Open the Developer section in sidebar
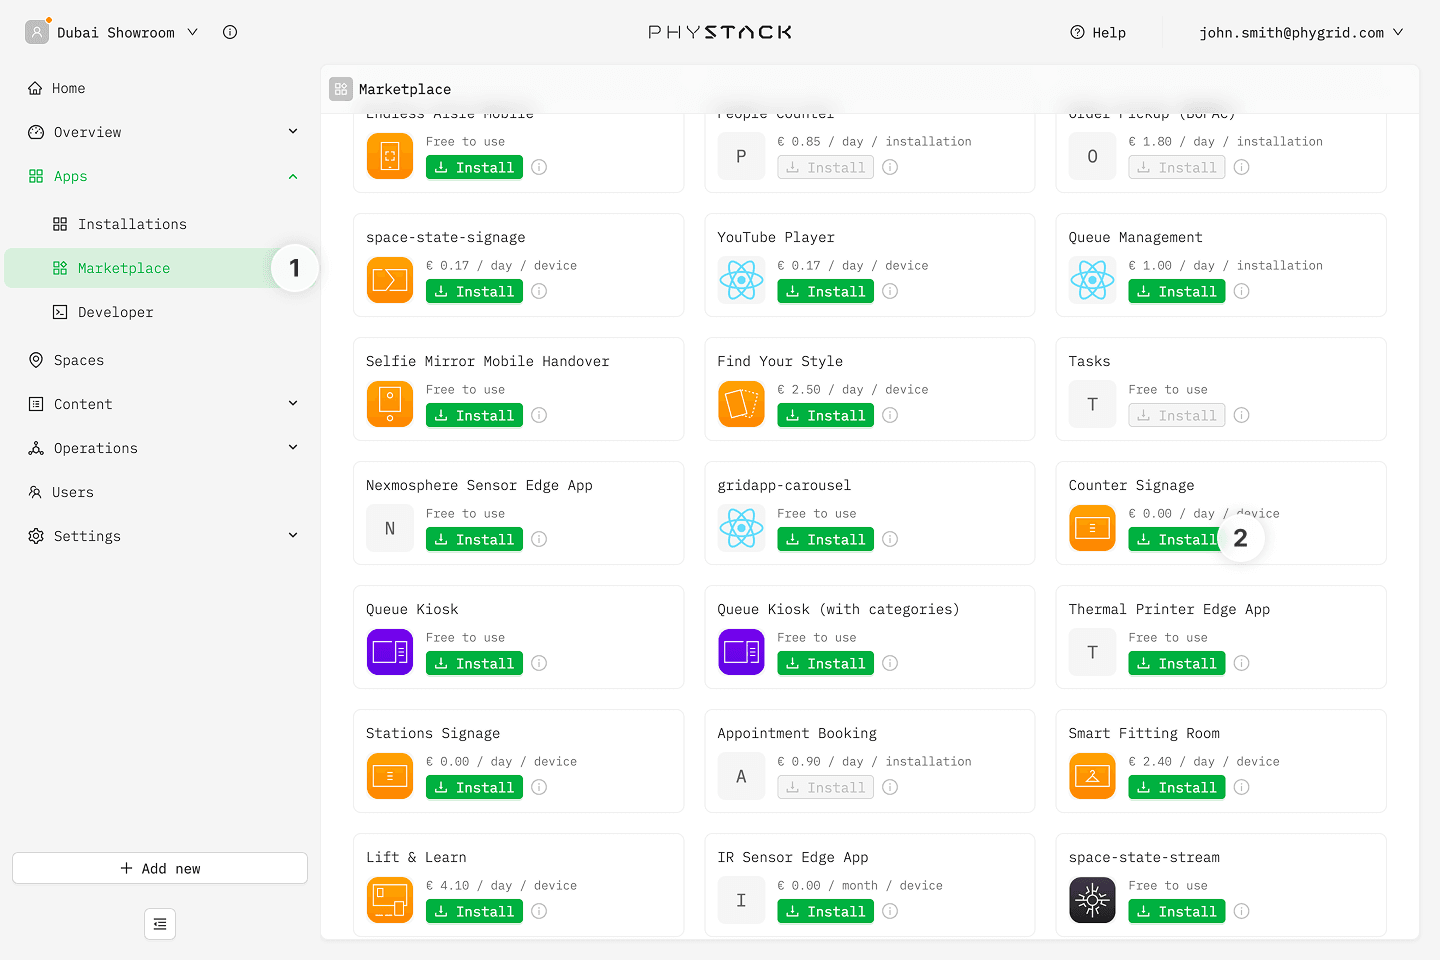The height and width of the screenshot is (960, 1440). click(x=115, y=312)
